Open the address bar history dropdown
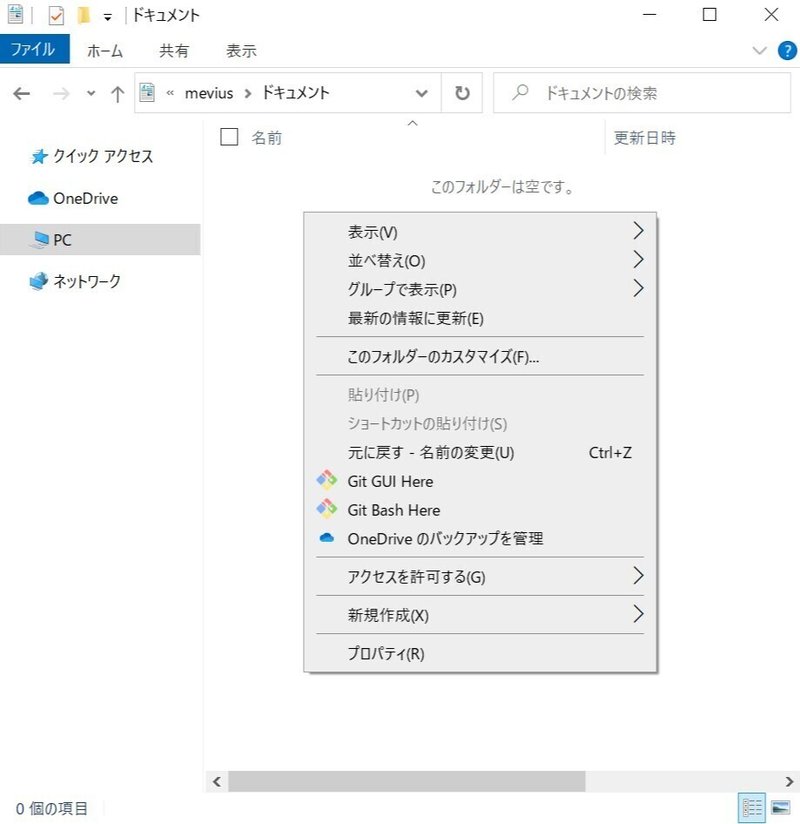Viewport: 800px width, 824px height. (422, 92)
